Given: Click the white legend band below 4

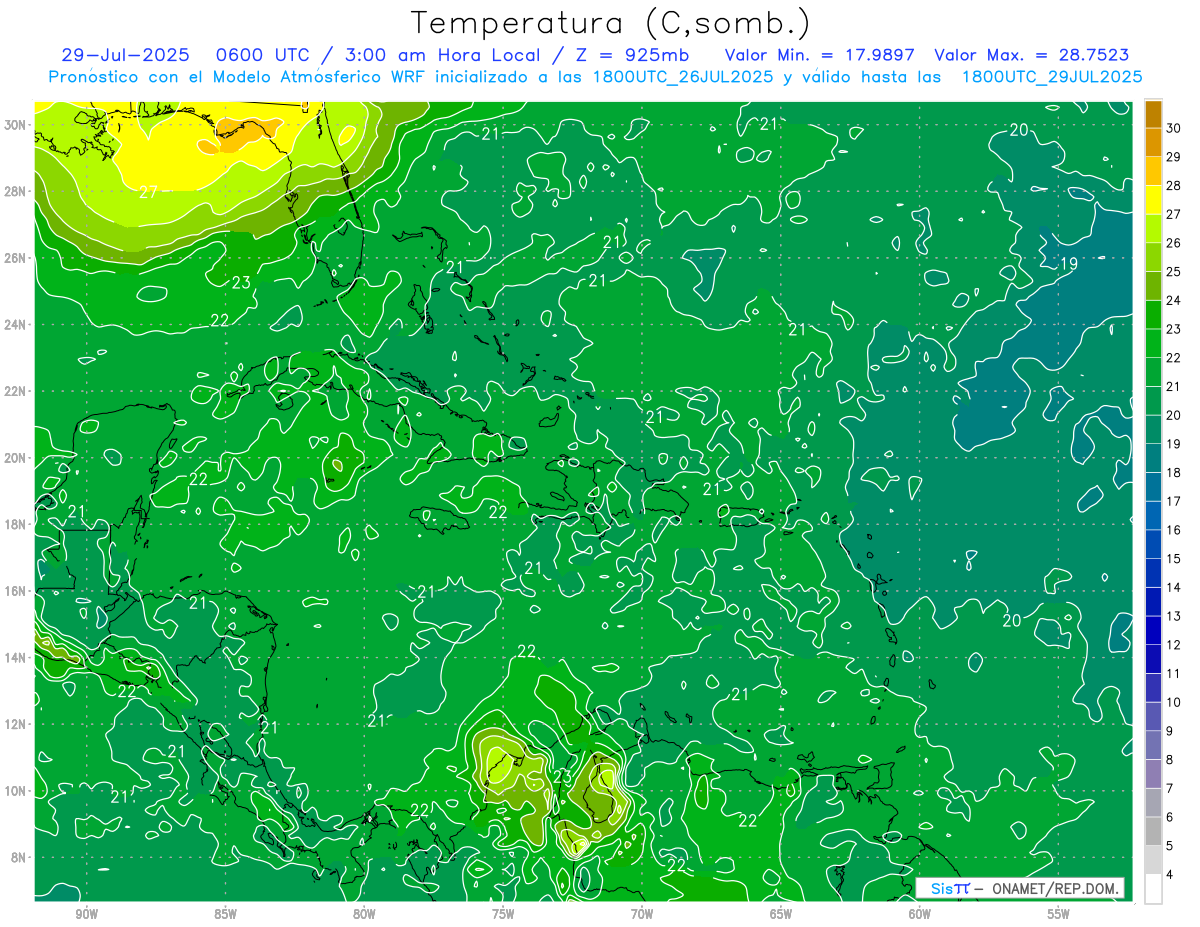Looking at the screenshot, I should pos(1153,888).
